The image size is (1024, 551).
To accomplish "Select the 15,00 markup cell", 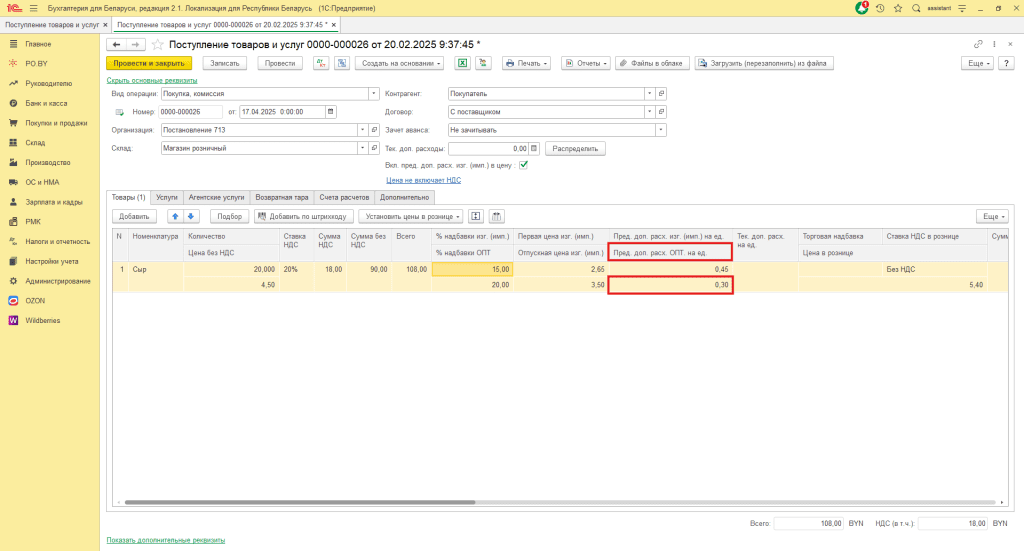I will click(472, 269).
